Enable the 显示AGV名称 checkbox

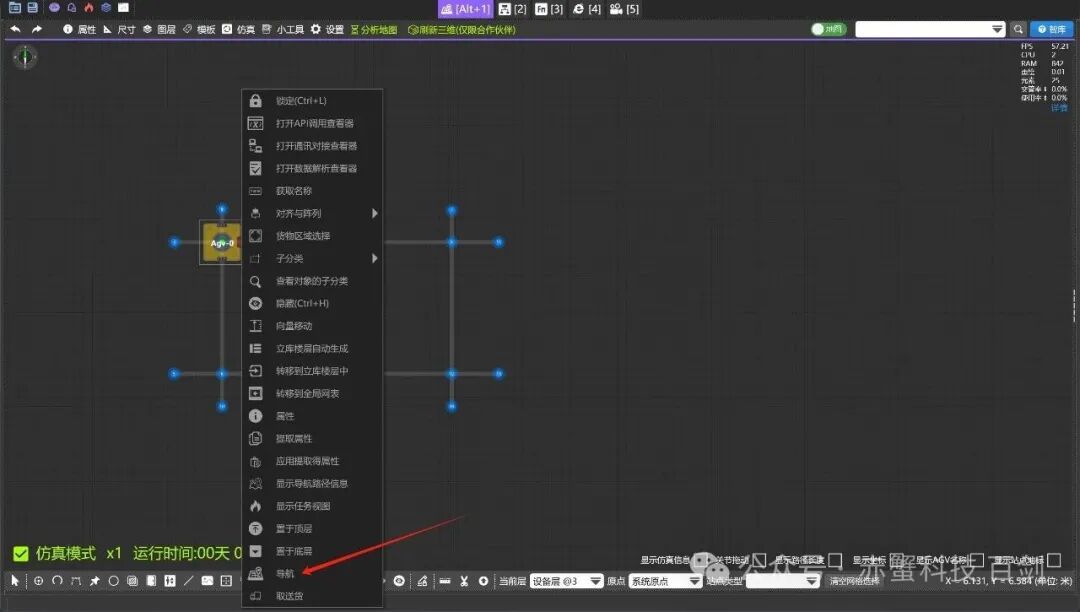(x=977, y=560)
